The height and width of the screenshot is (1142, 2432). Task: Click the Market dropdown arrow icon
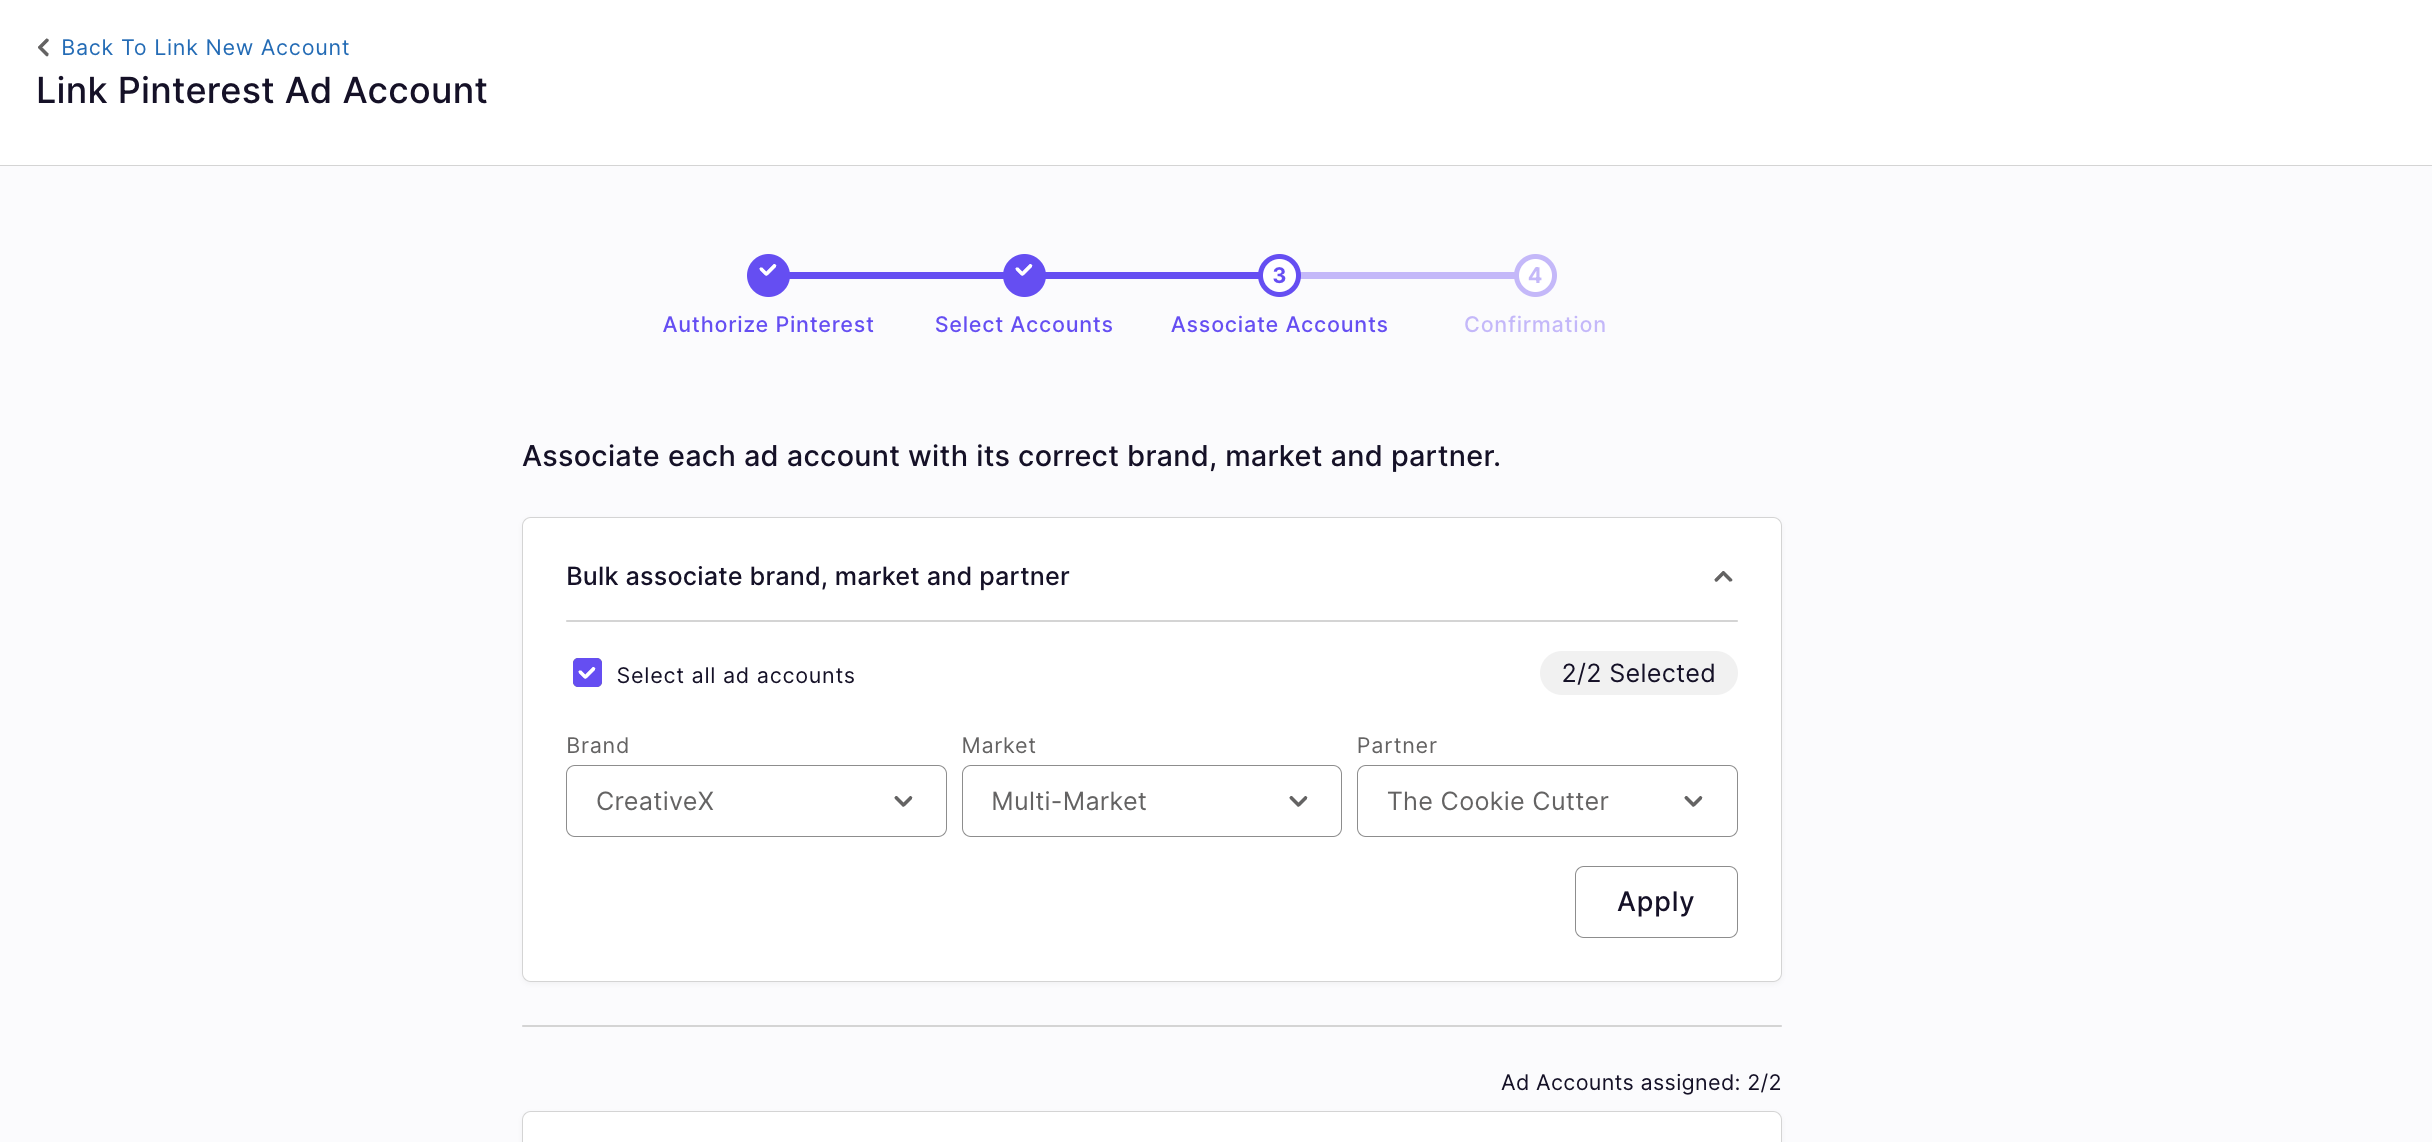[x=1298, y=801]
